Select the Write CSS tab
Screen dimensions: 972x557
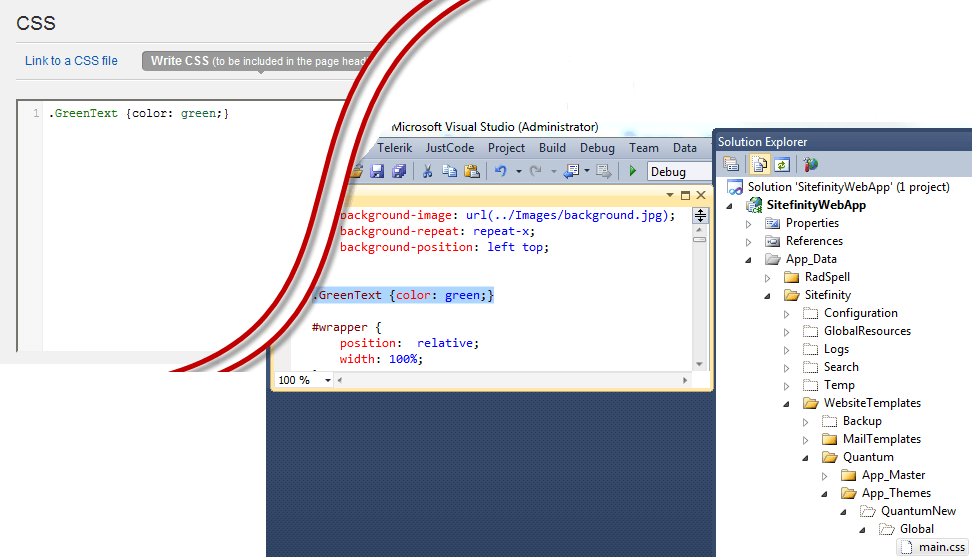click(x=257, y=61)
